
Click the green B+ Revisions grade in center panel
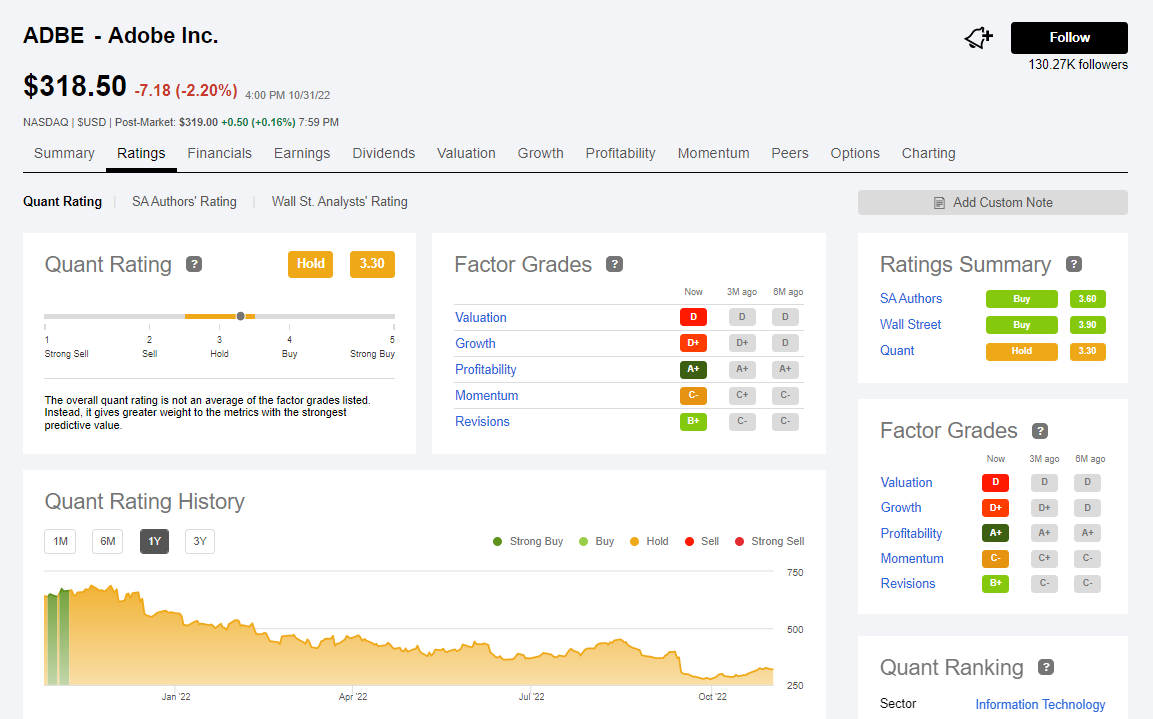pos(693,421)
